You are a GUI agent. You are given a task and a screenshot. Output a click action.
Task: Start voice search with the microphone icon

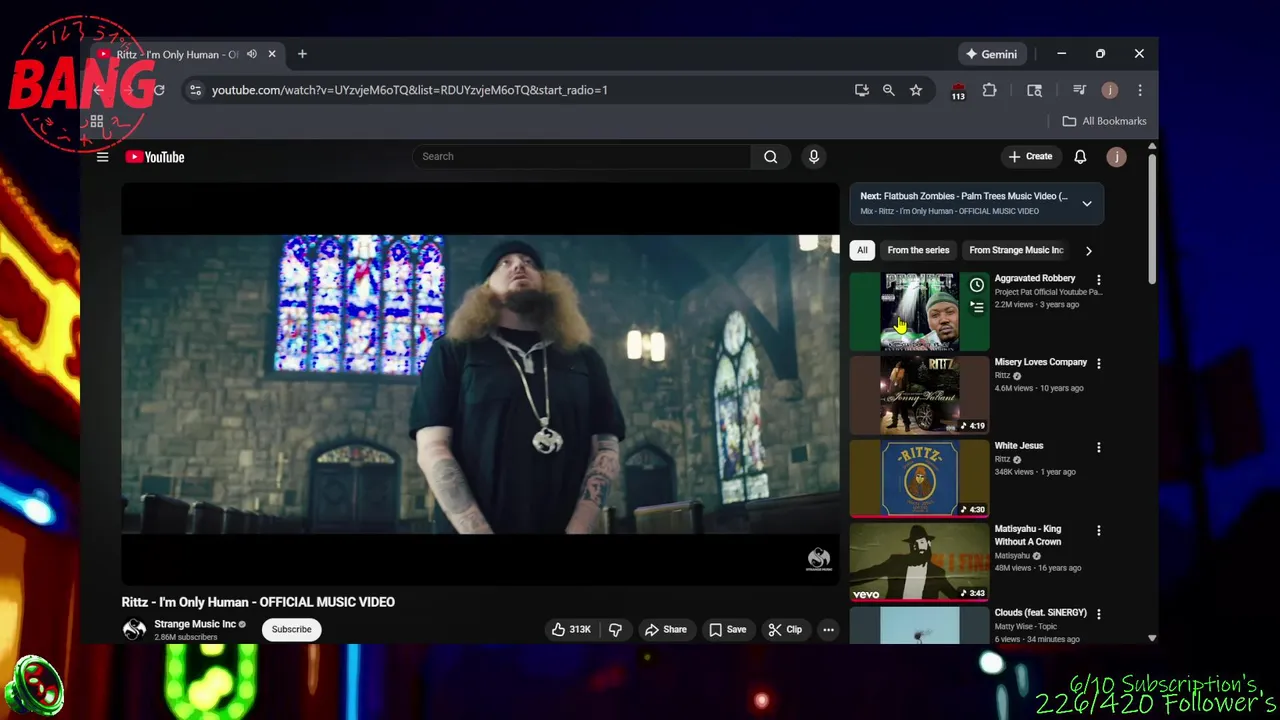(813, 156)
